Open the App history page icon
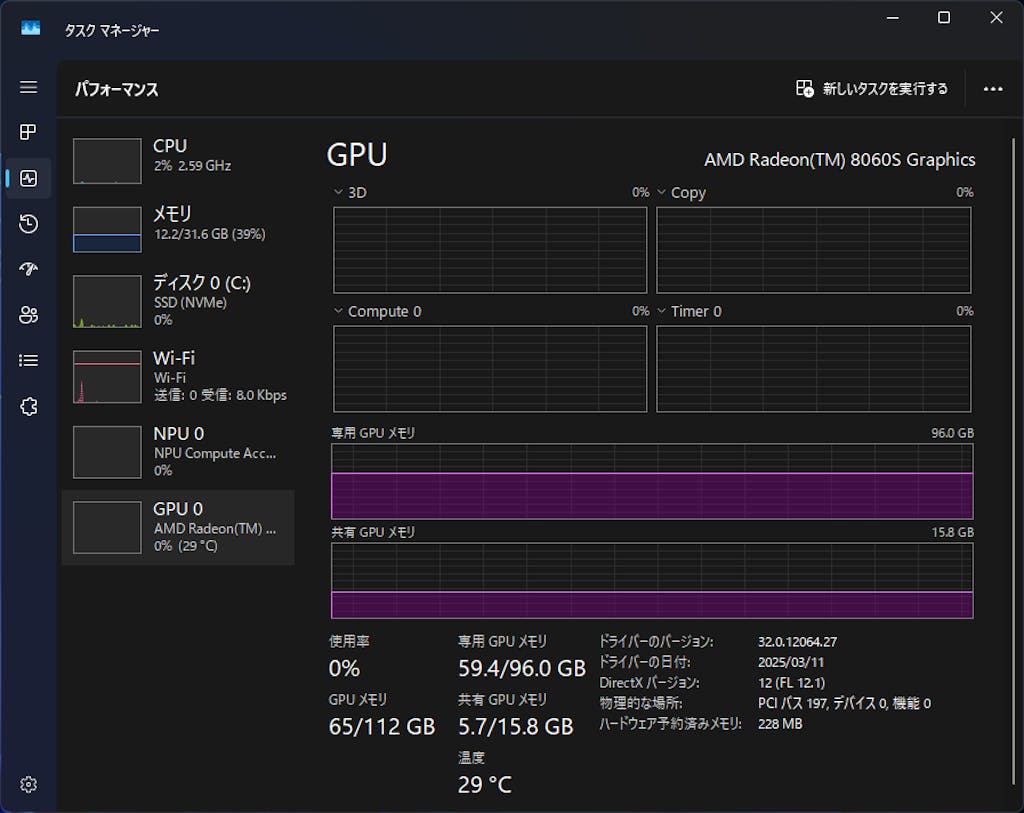Viewport: 1024px width, 813px height. tap(28, 224)
